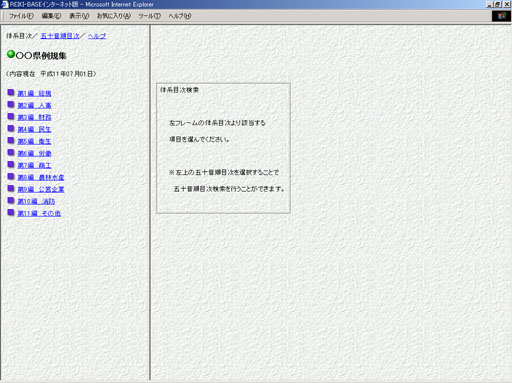Click the Internet Explorer page icon in the title bar
Image resolution: width=512 pixels, height=383 pixels.
5,5
